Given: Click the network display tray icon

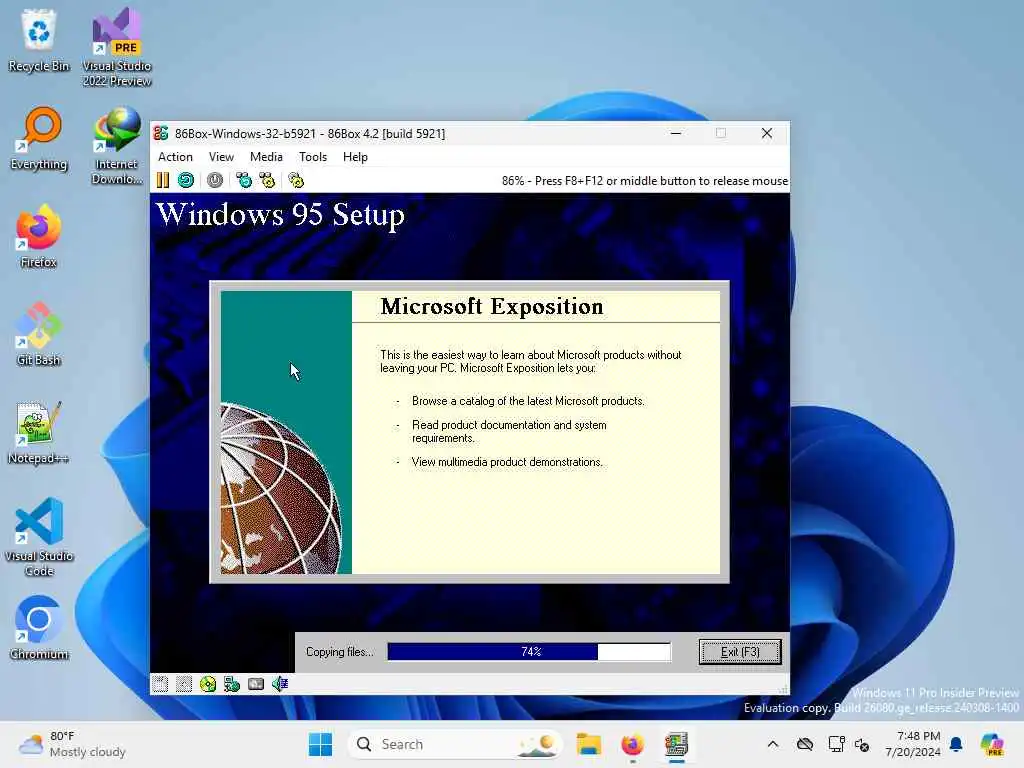Looking at the screenshot, I should (x=836, y=744).
